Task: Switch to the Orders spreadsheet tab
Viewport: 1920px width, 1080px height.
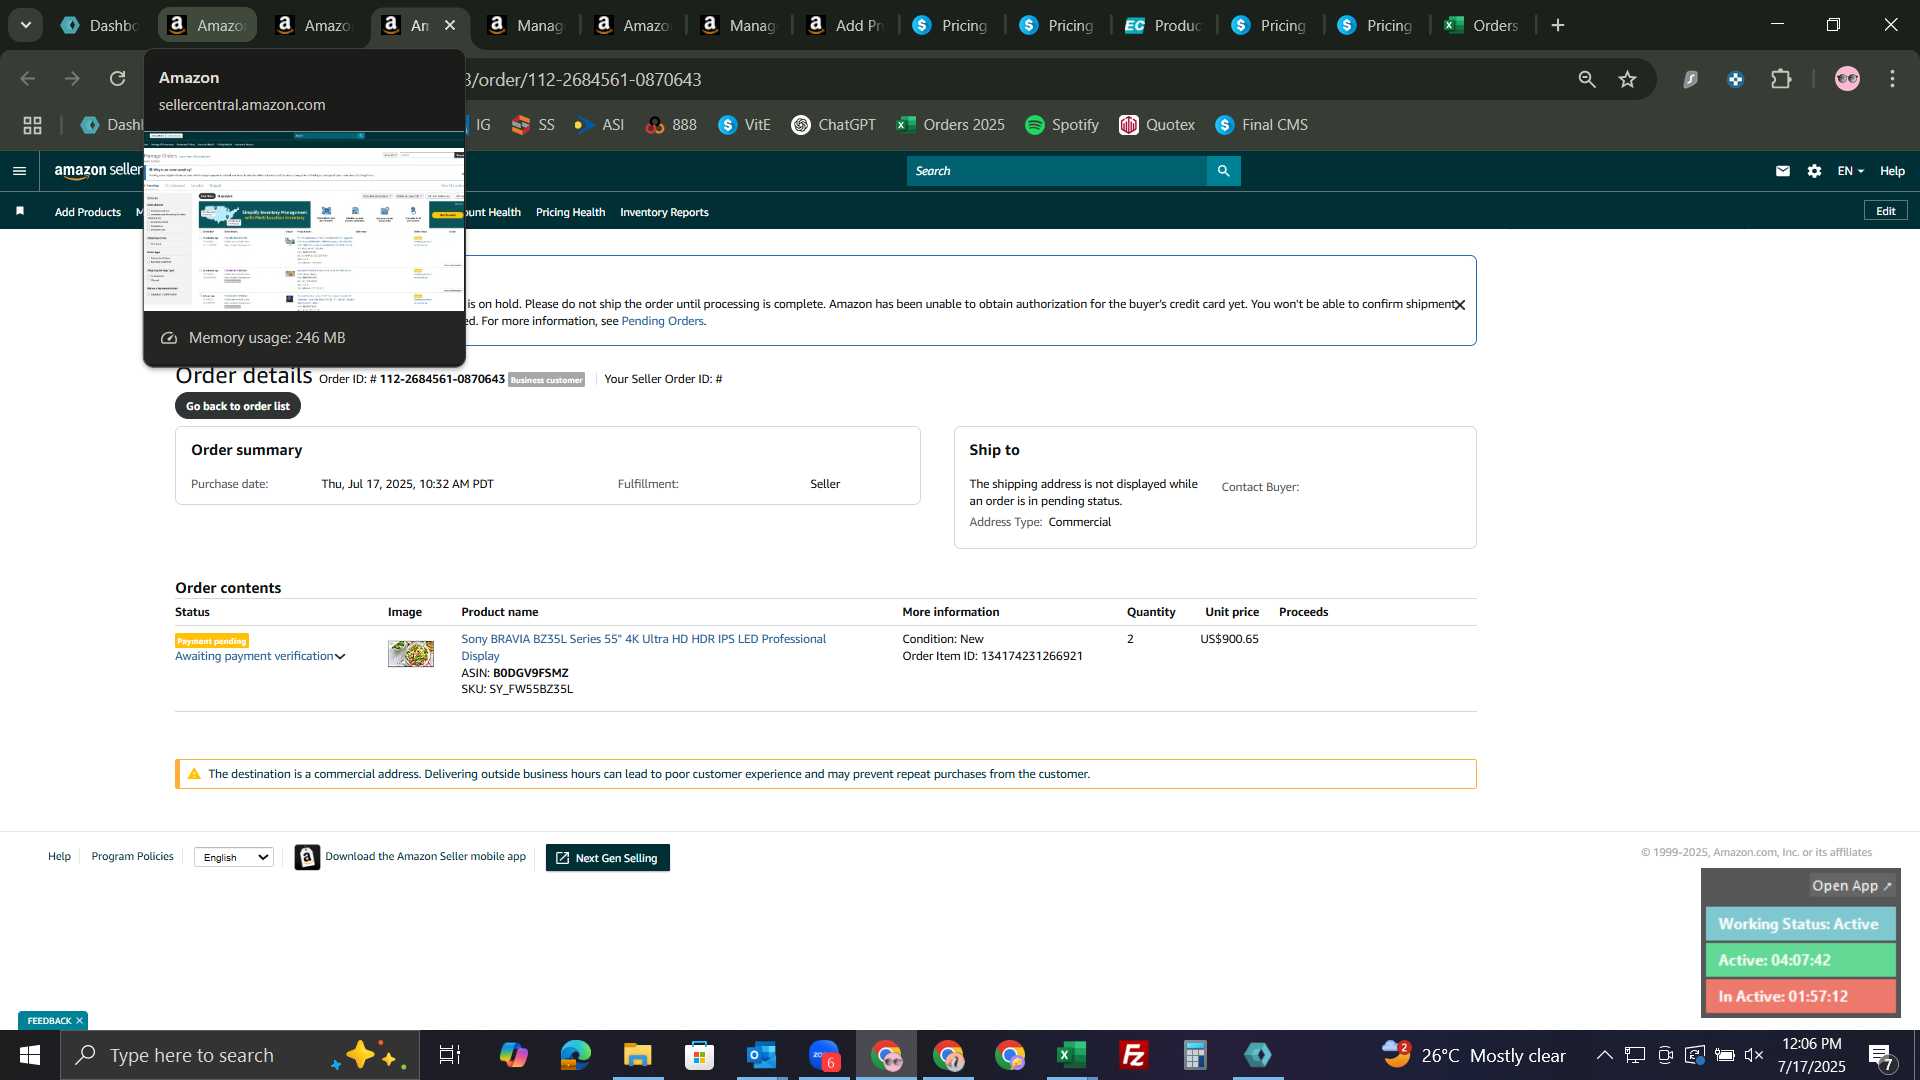Action: pos(1482,25)
